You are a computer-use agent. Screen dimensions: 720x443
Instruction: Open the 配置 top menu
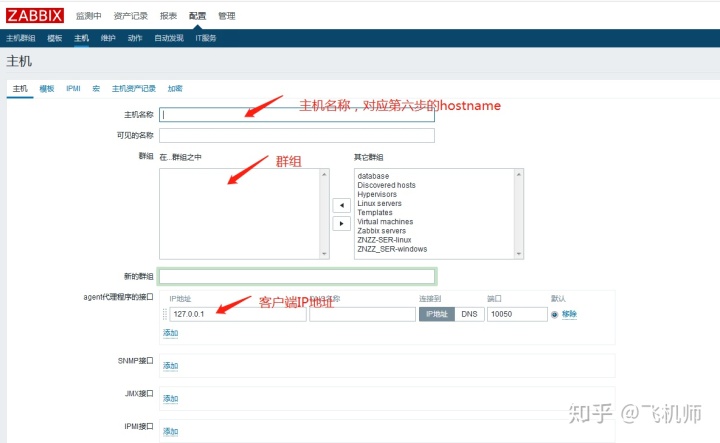(197, 16)
